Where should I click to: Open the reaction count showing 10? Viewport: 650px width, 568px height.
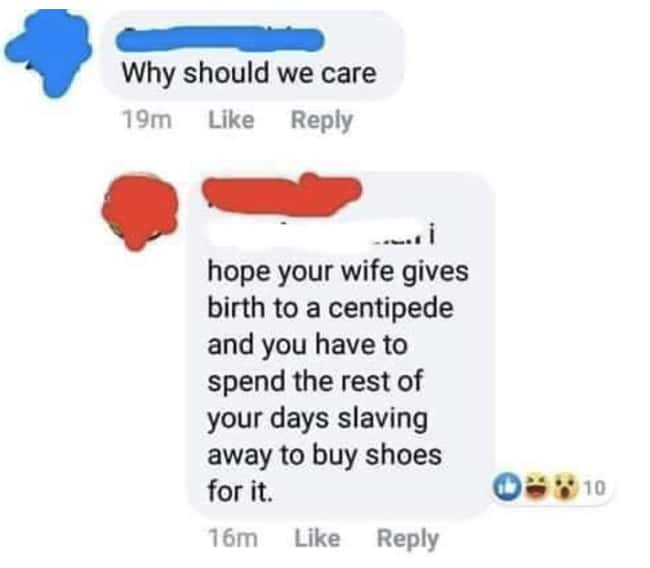(x=595, y=488)
